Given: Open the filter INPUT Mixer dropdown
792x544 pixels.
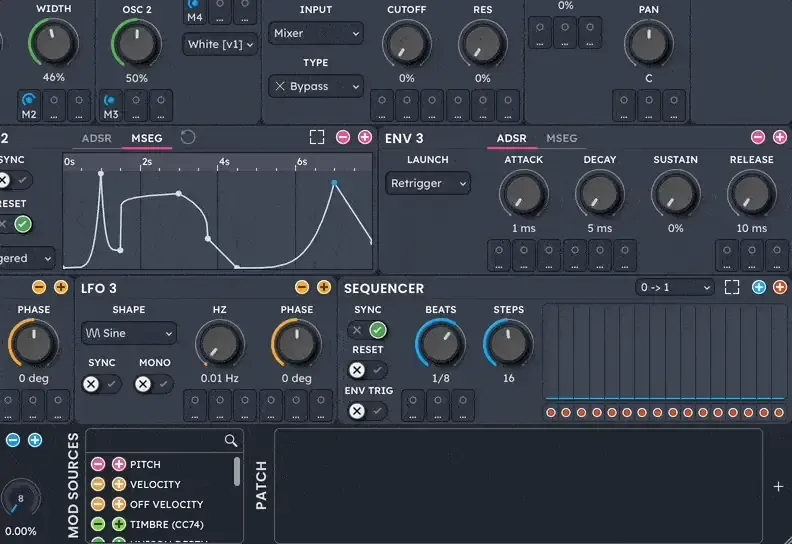Looking at the screenshot, I should [316, 33].
